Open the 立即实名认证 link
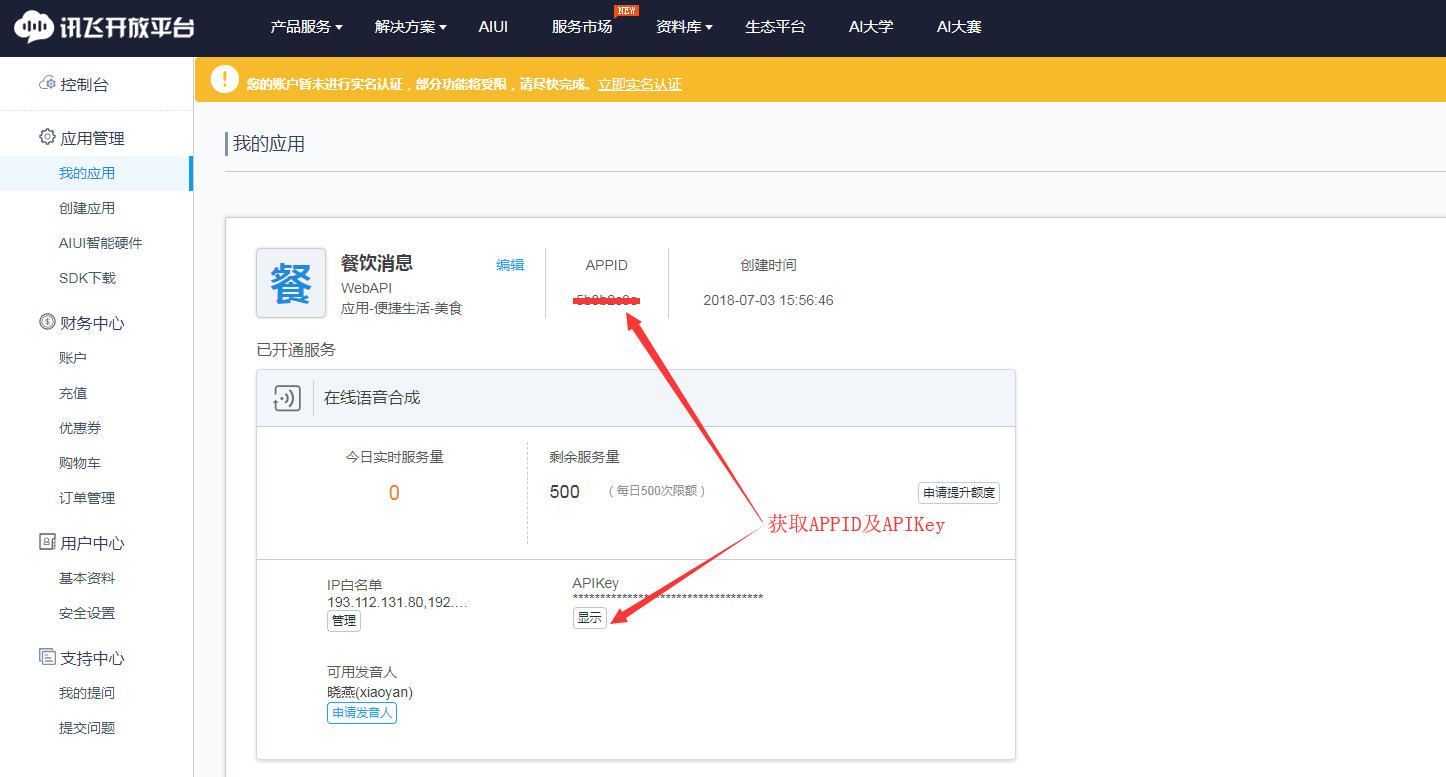 click(640, 85)
